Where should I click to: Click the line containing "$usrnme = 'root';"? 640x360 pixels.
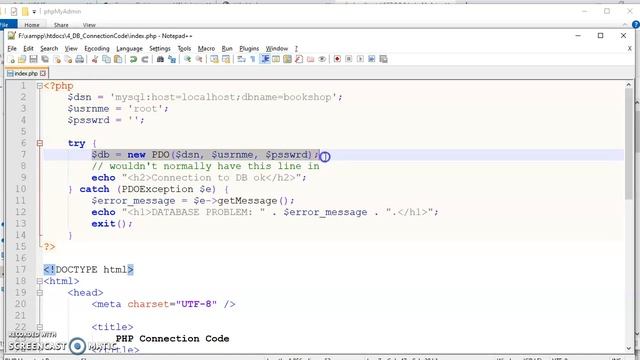[118, 109]
